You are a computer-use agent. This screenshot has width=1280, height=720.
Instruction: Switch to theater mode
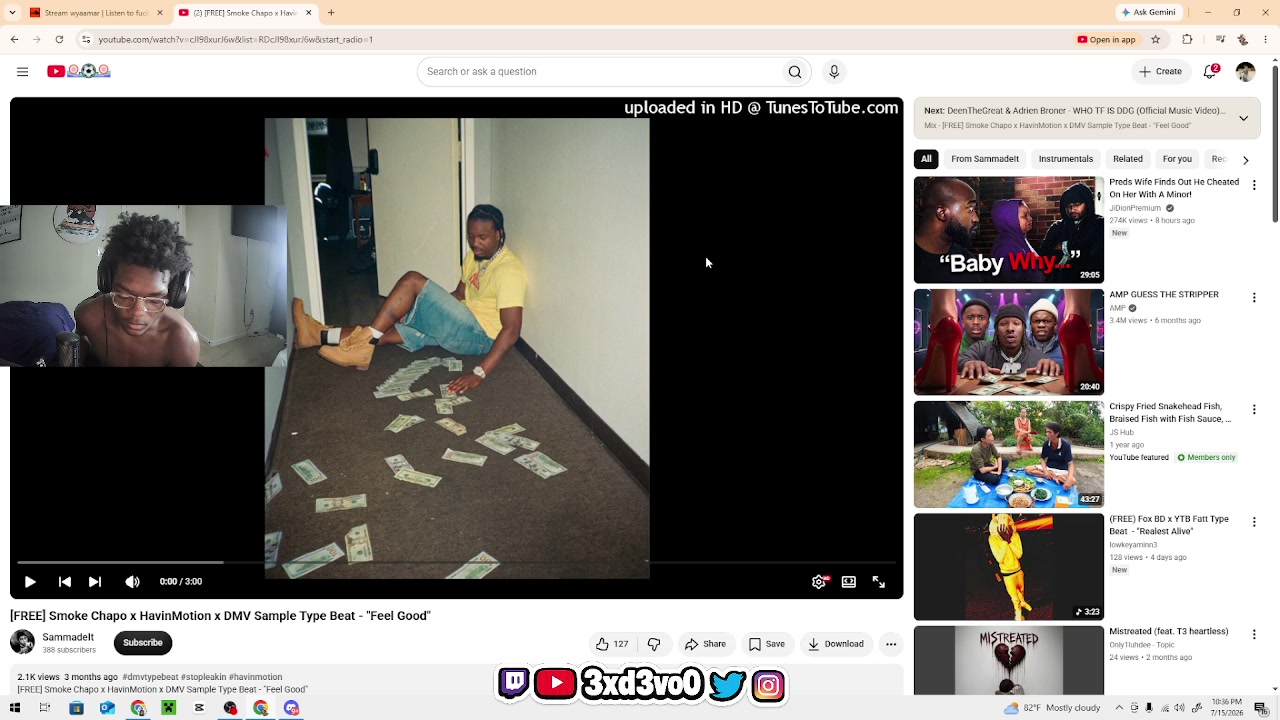[x=849, y=582]
